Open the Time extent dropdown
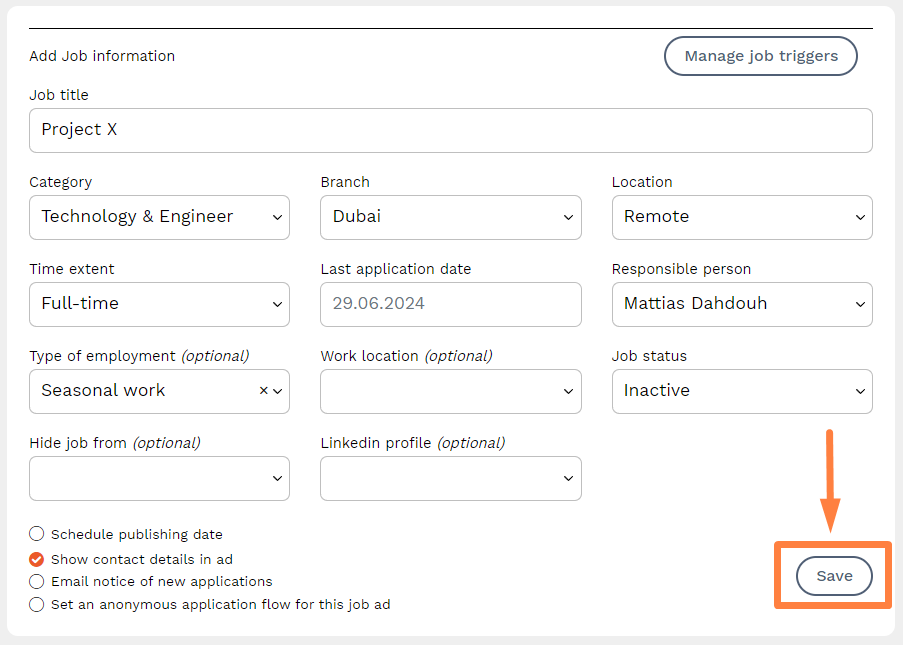 [159, 304]
